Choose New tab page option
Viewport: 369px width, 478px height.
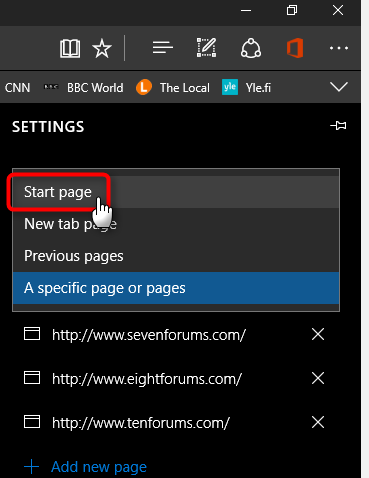coord(176,224)
